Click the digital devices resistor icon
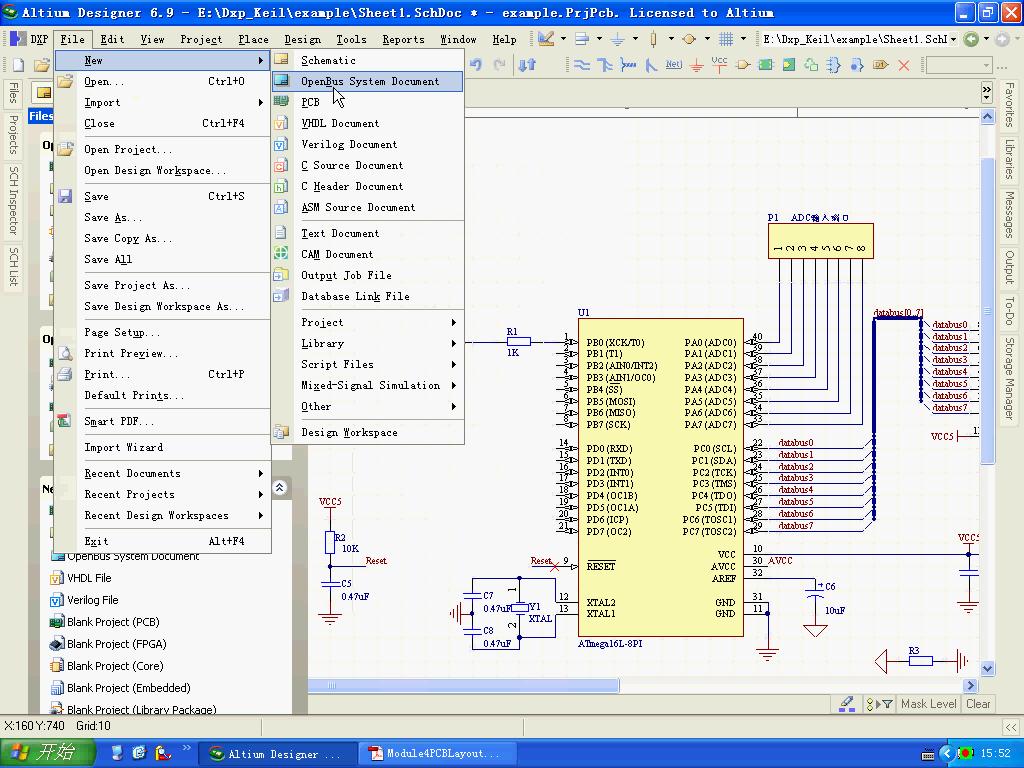The image size is (1024, 768). point(654,39)
